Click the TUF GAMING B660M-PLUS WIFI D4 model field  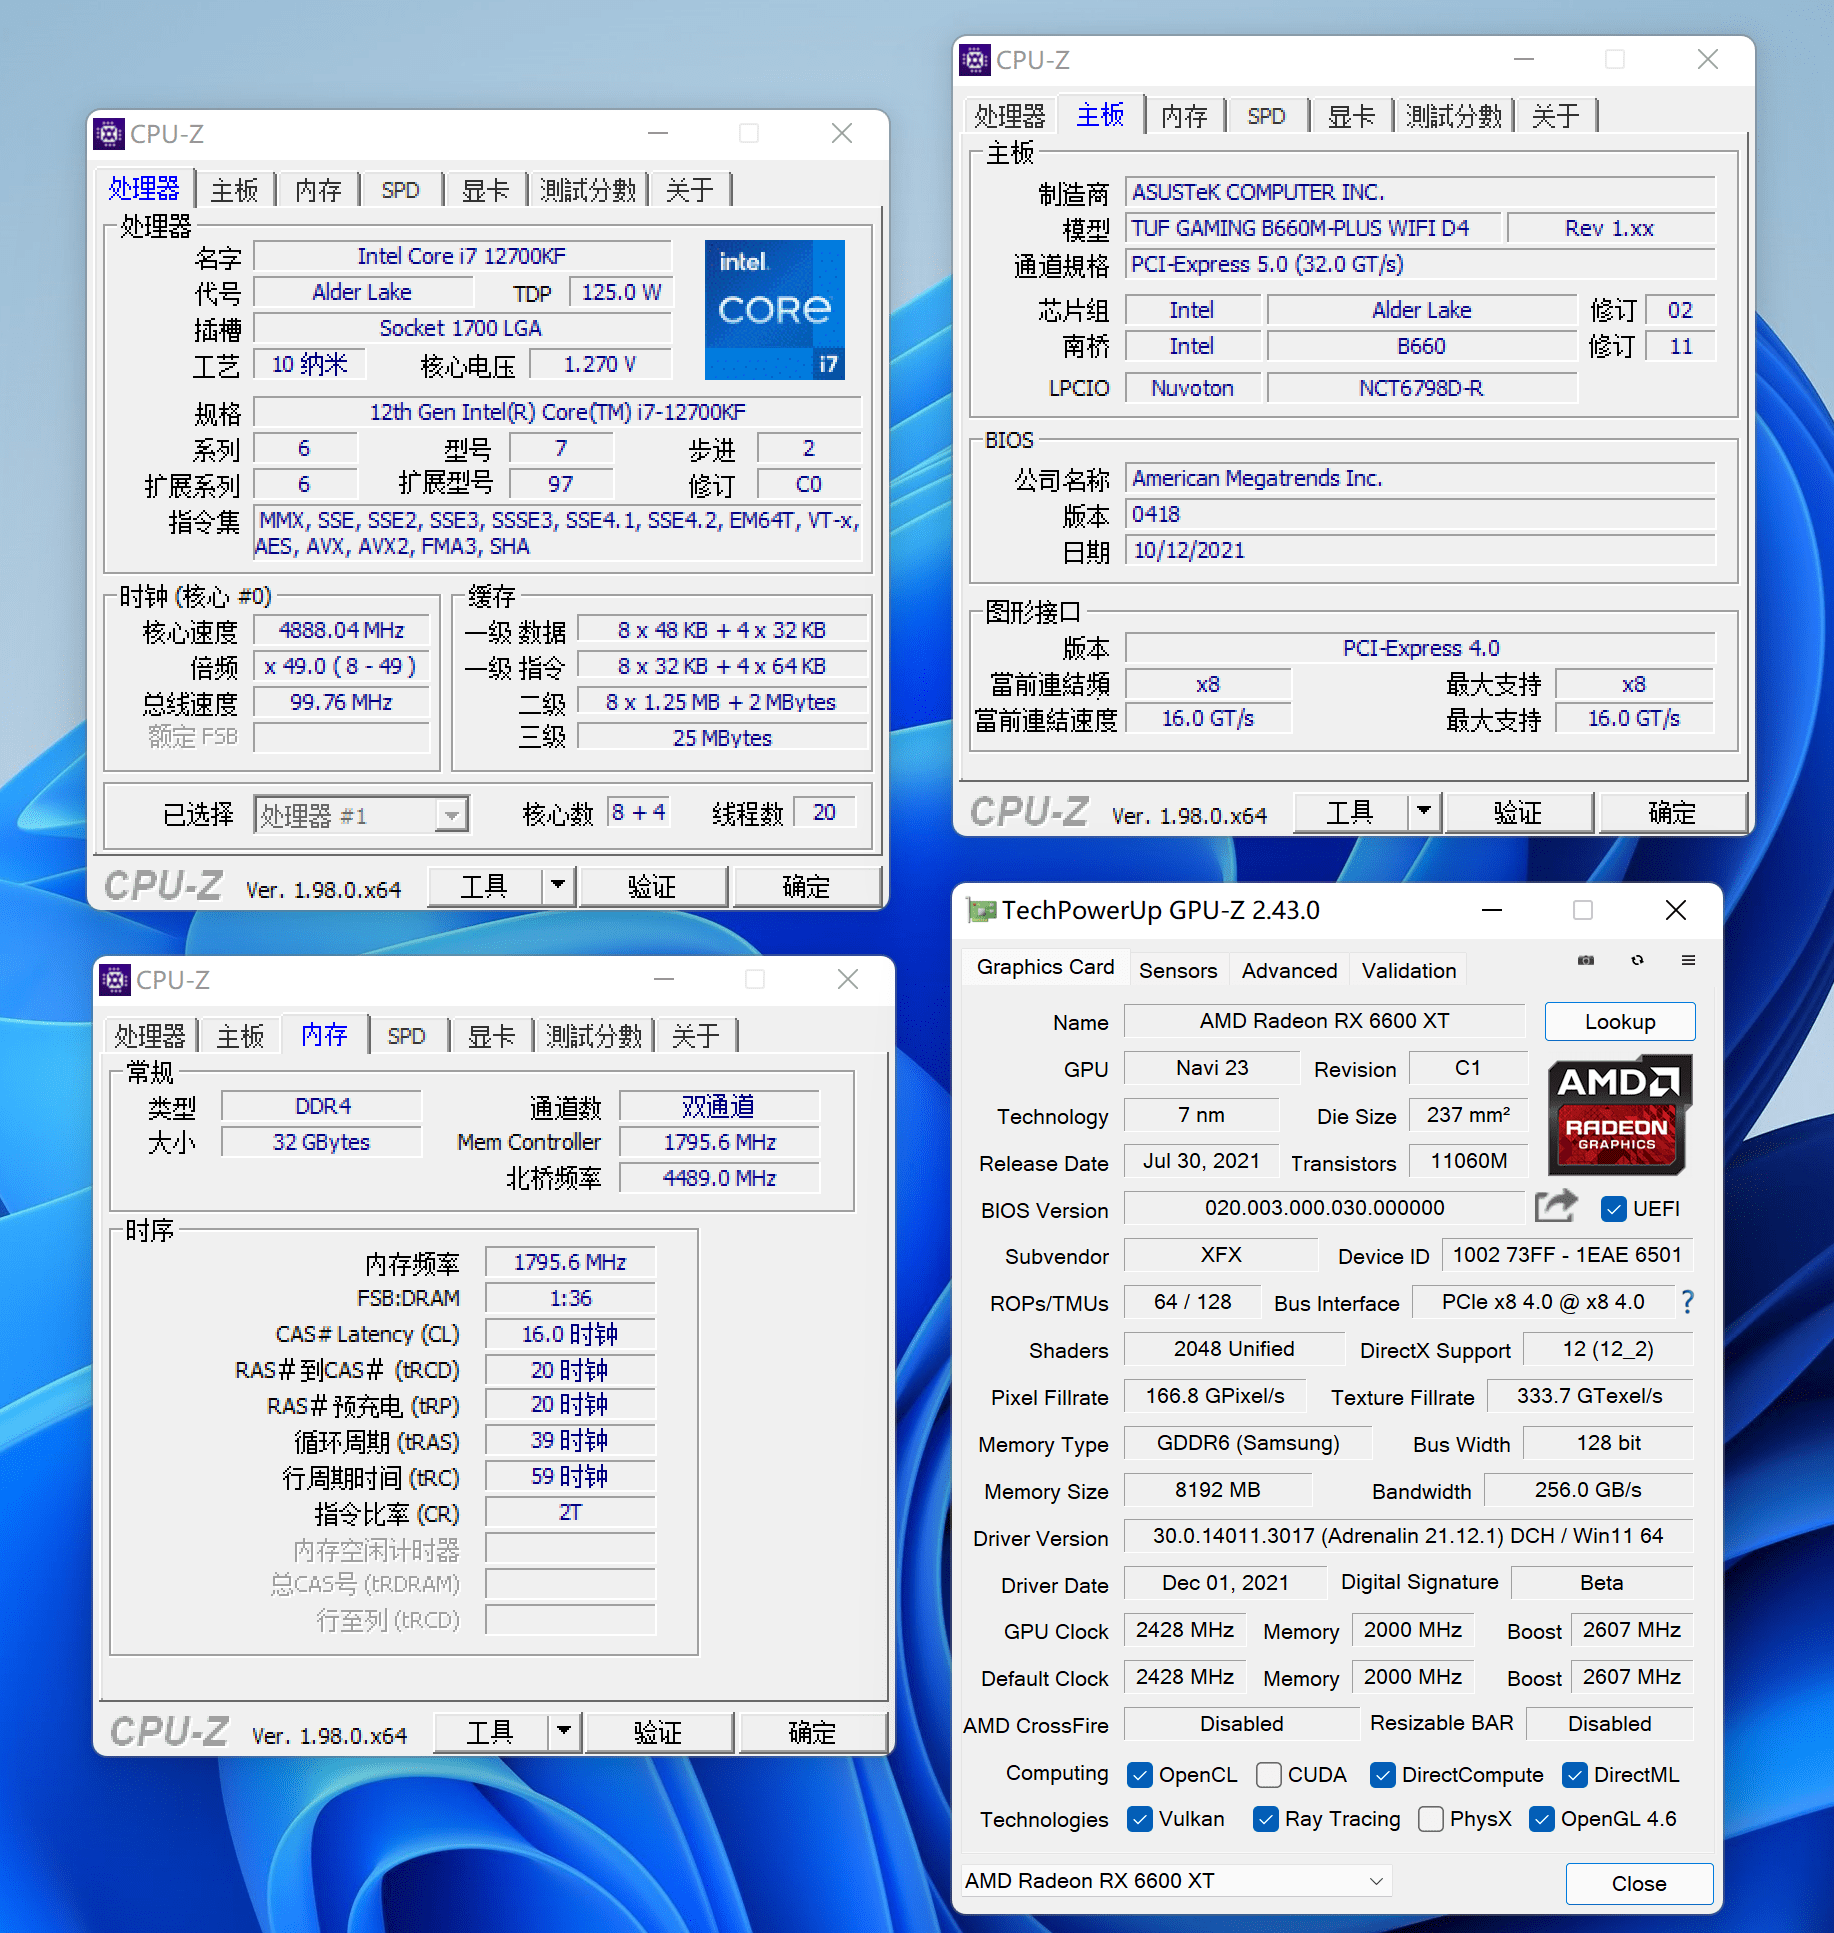(x=1312, y=228)
